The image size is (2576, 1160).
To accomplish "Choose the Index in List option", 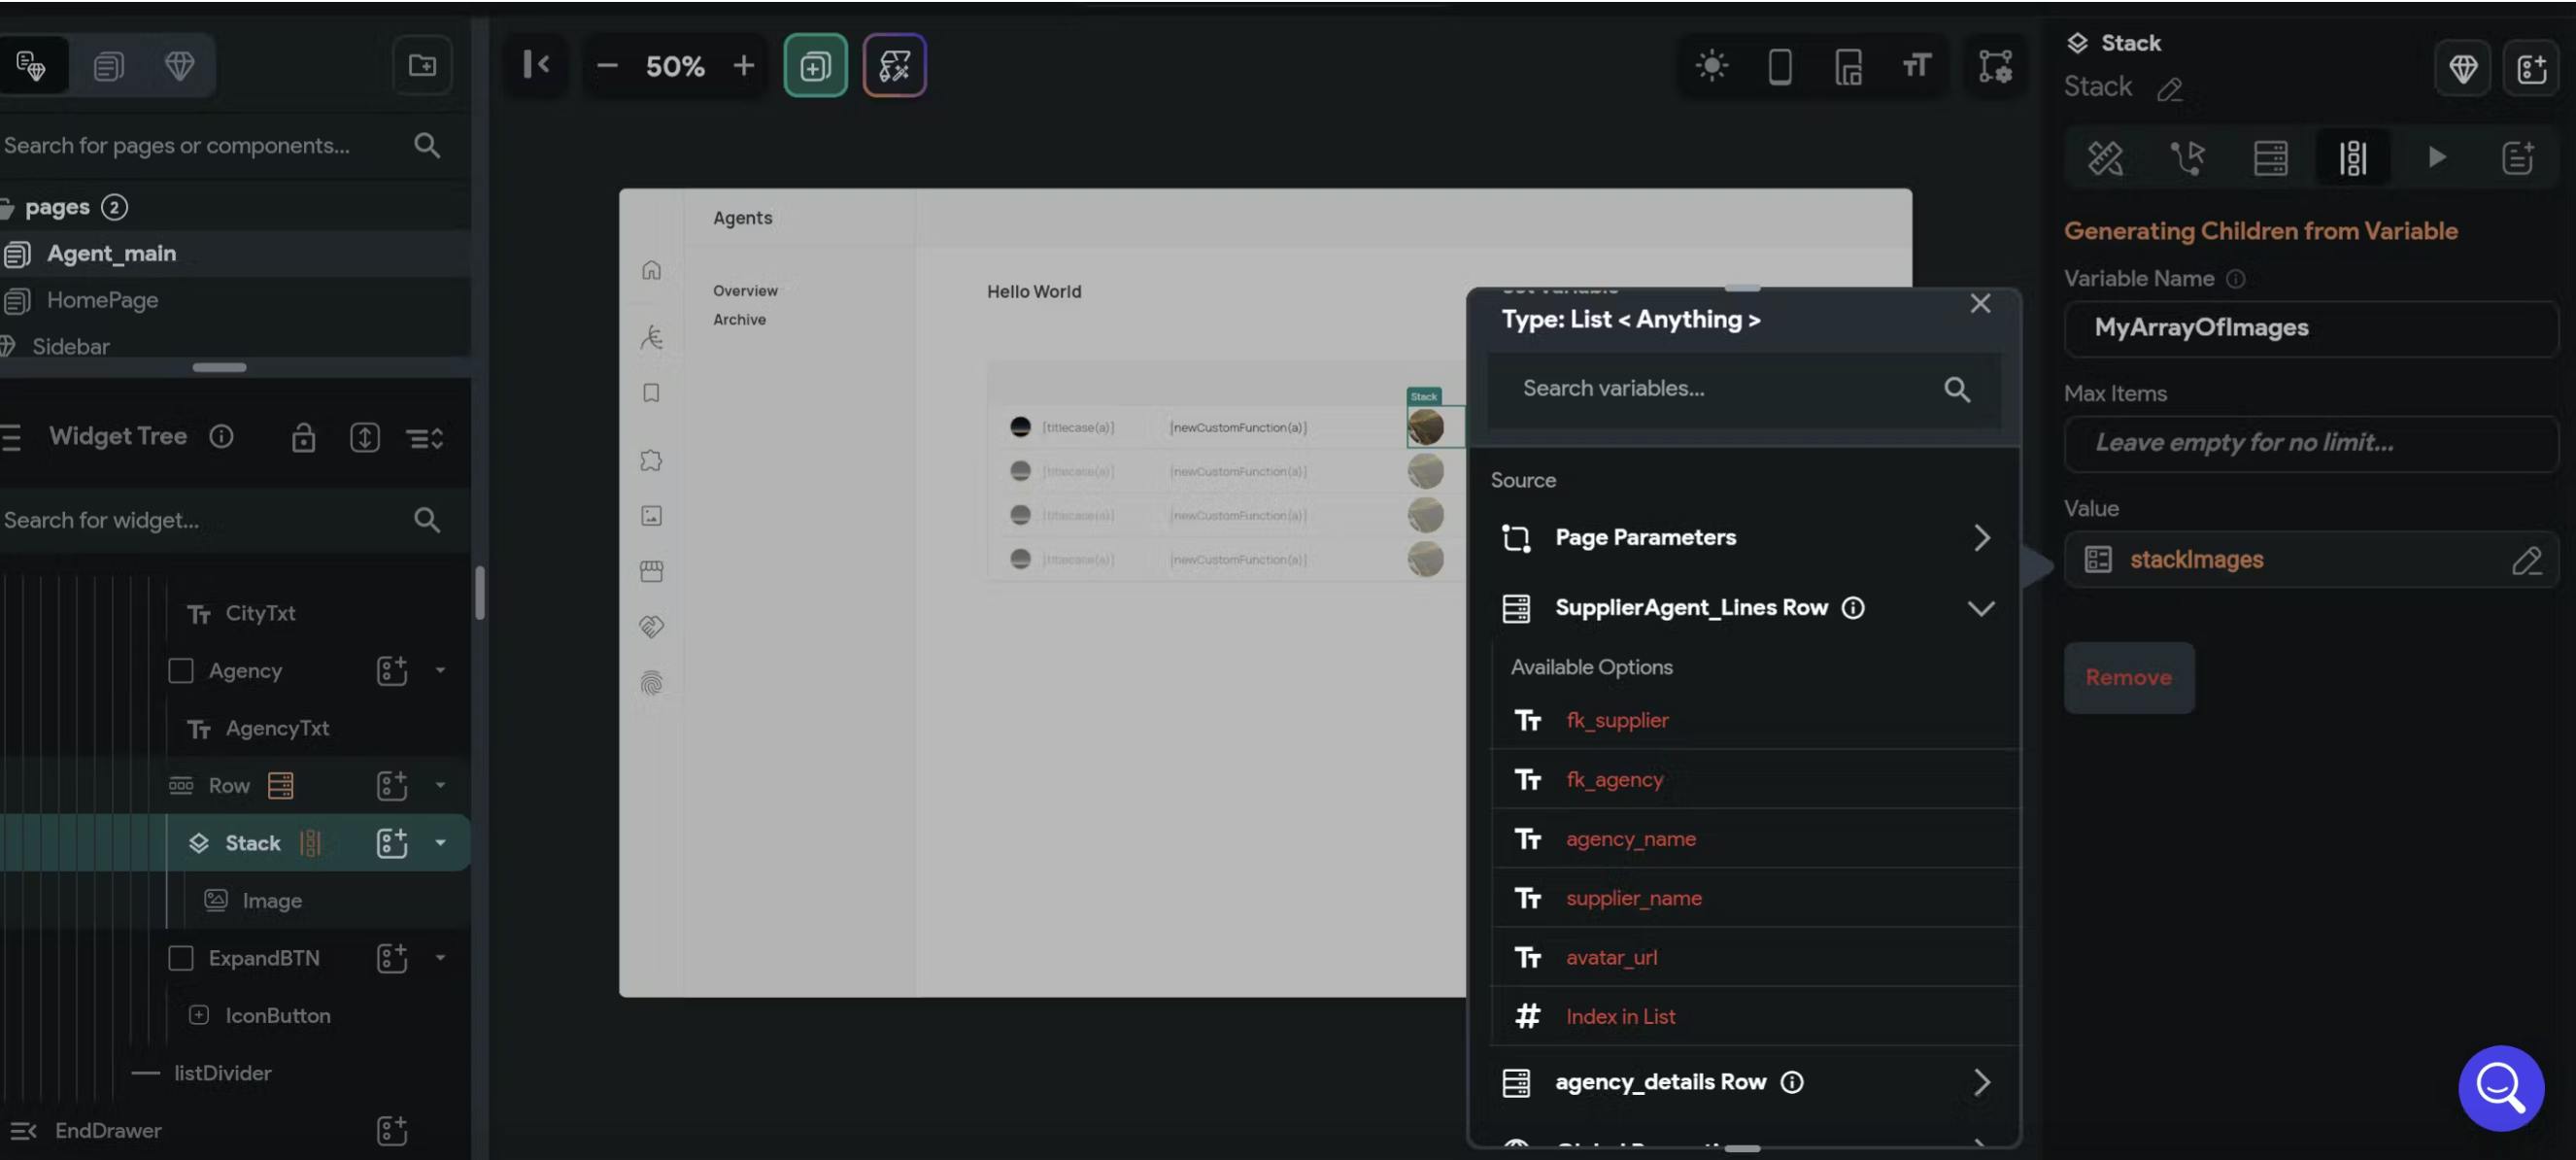I will click(x=1620, y=1016).
